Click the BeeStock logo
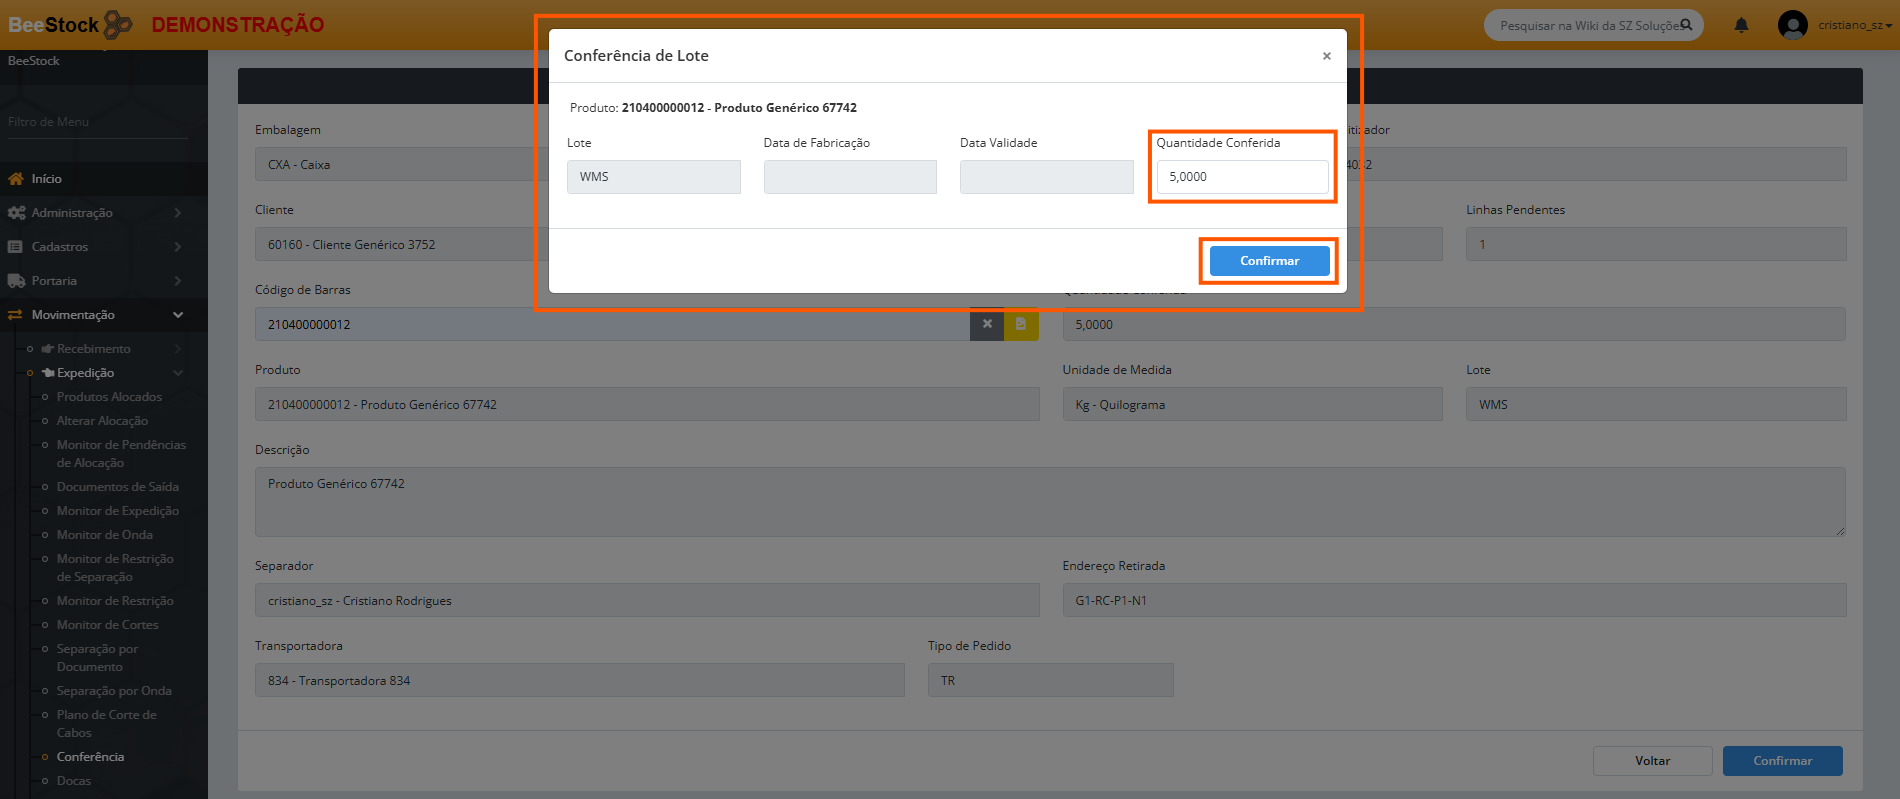Image resolution: width=1900 pixels, height=799 pixels. coord(70,25)
